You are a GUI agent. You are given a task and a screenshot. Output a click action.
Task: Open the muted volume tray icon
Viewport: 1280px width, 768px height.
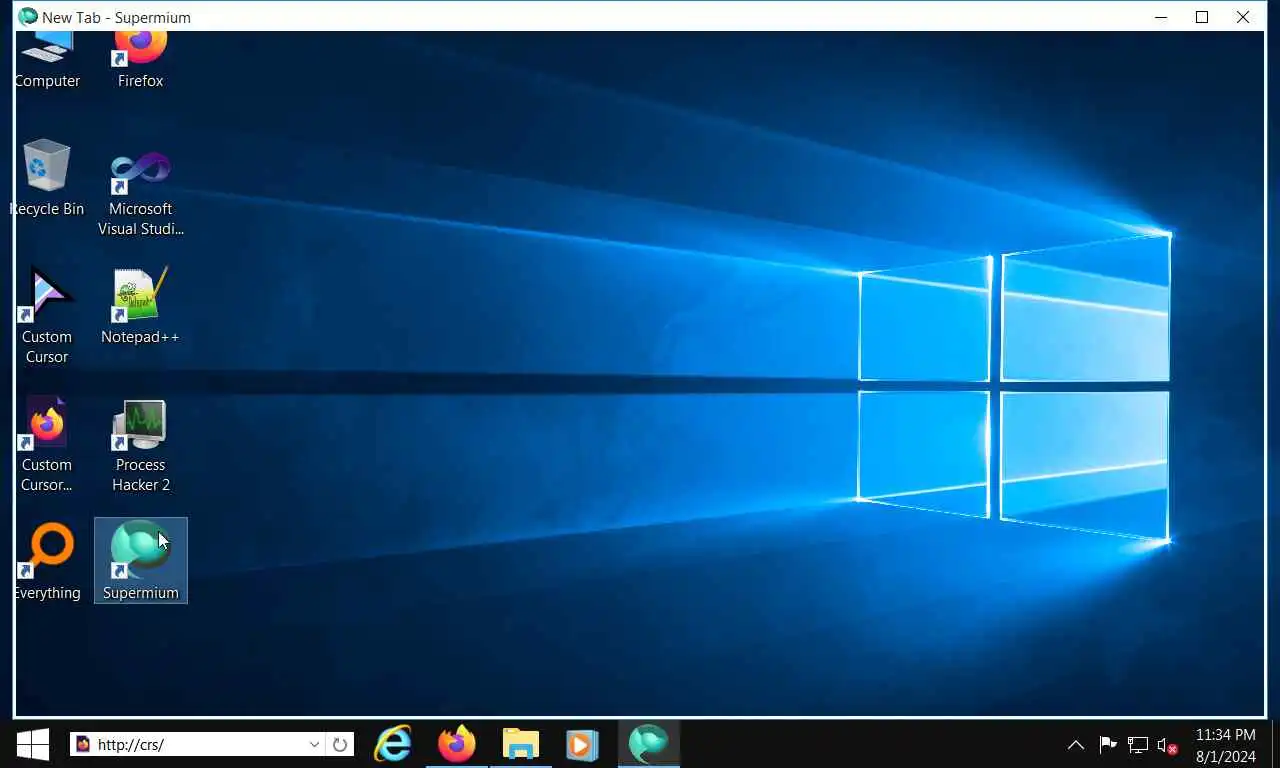[1167, 745]
